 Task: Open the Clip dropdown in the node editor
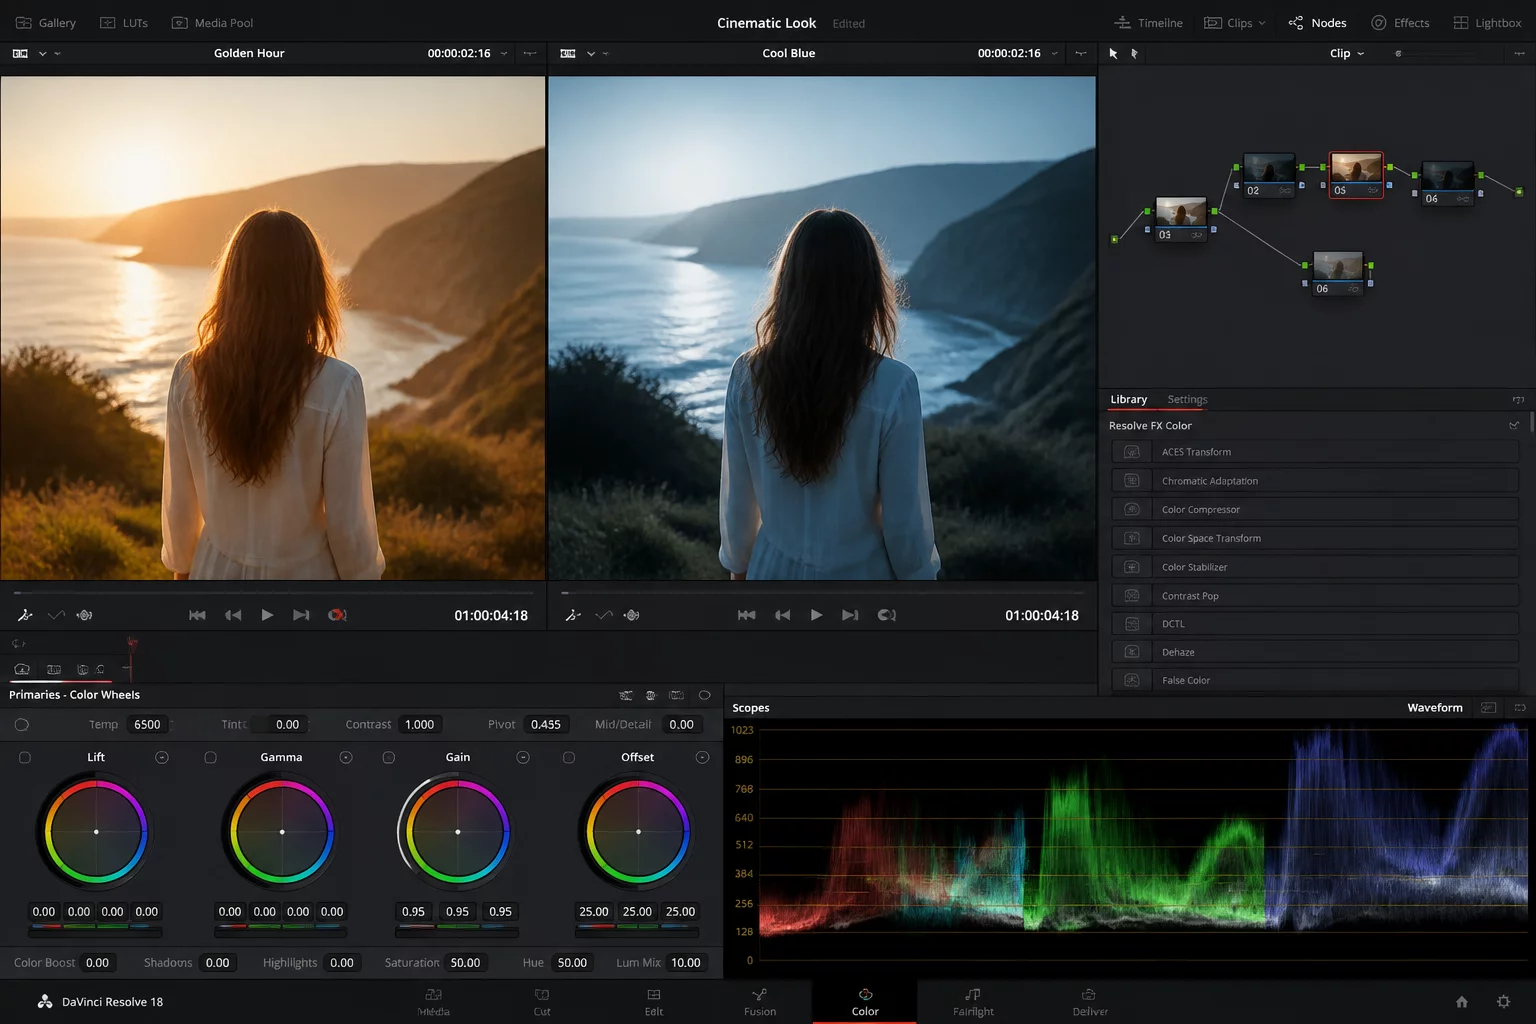pyautogui.click(x=1347, y=54)
